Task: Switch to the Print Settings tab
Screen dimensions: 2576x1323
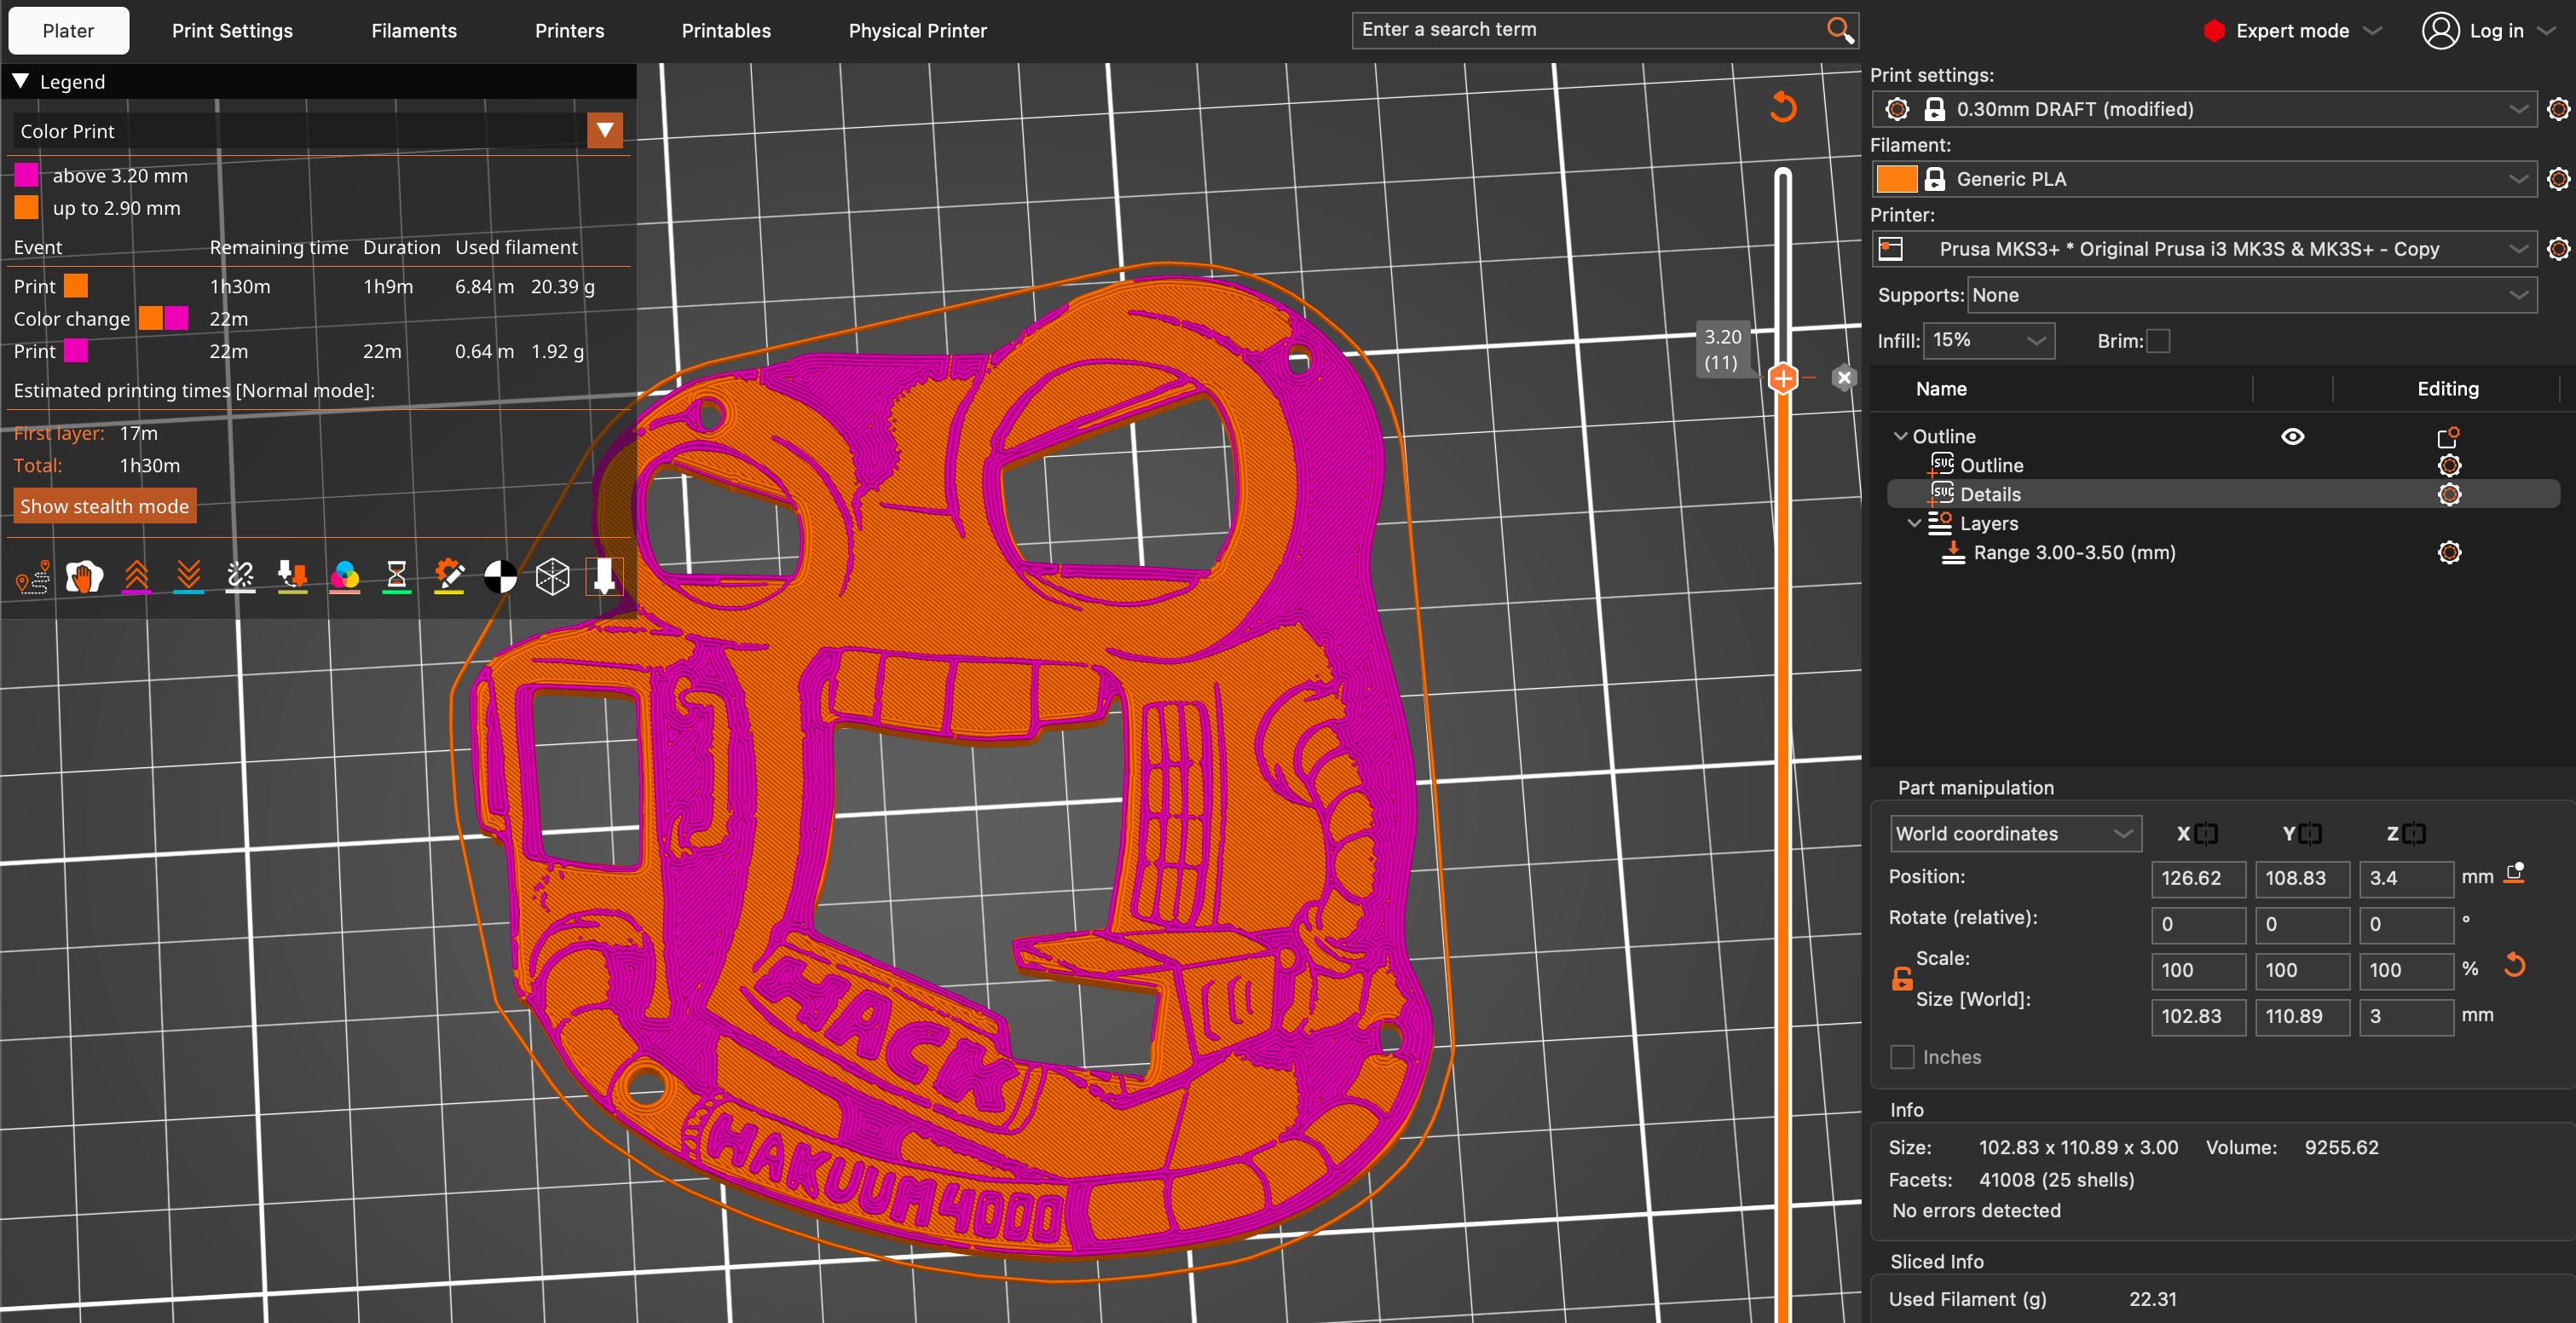Action: [232, 30]
